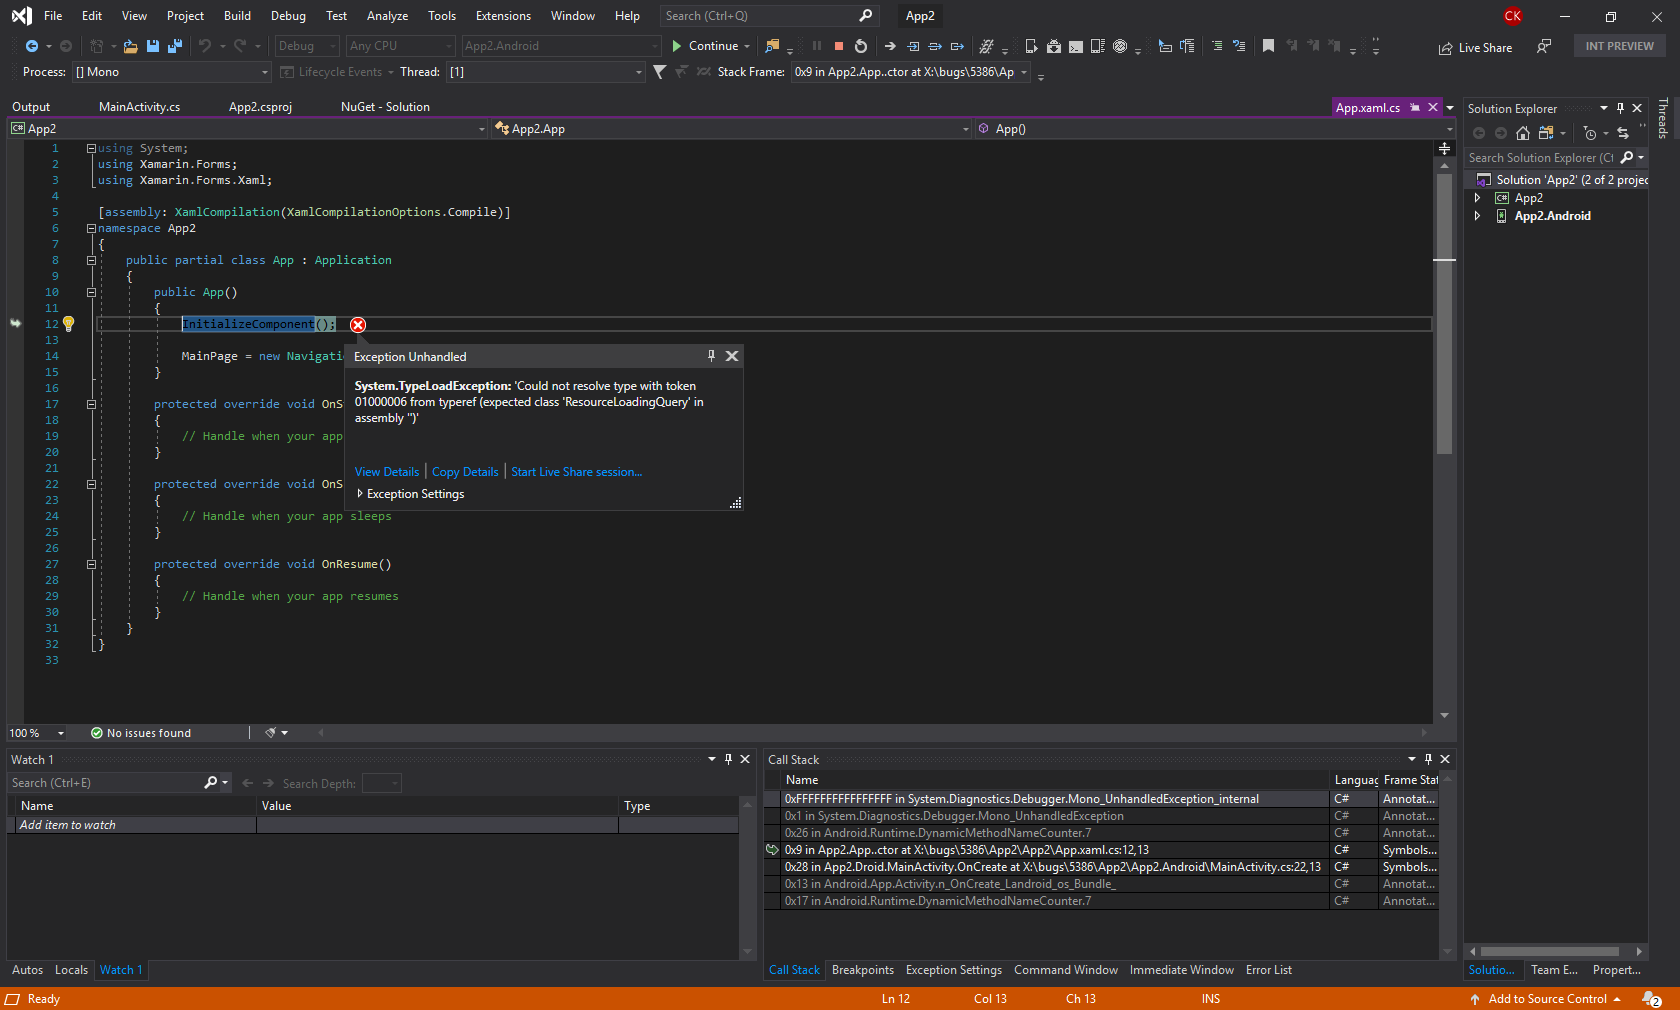Pin the Exception Unhandled popup
Screen dimensions: 1680x1010
tap(711, 356)
